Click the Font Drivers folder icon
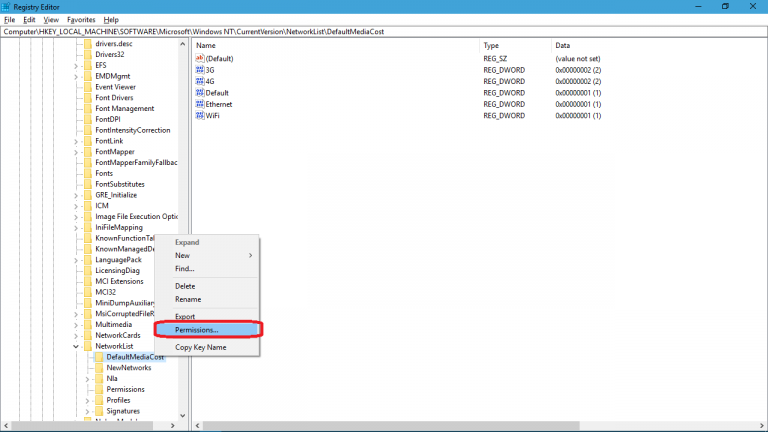This screenshot has height=432, width=768. [x=88, y=98]
